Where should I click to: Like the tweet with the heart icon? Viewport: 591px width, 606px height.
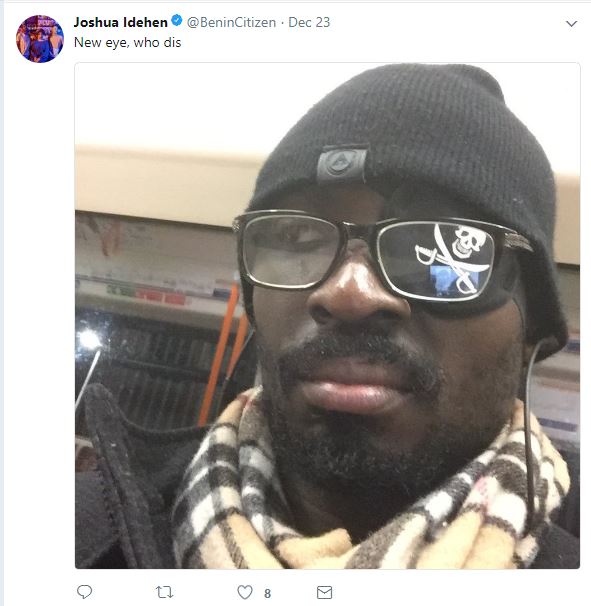245,592
